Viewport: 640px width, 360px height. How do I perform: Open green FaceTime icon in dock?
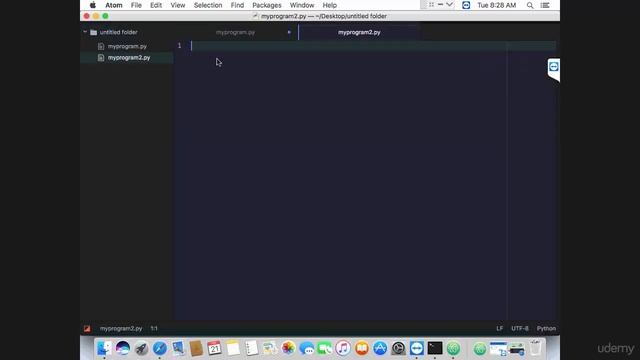click(x=325, y=348)
